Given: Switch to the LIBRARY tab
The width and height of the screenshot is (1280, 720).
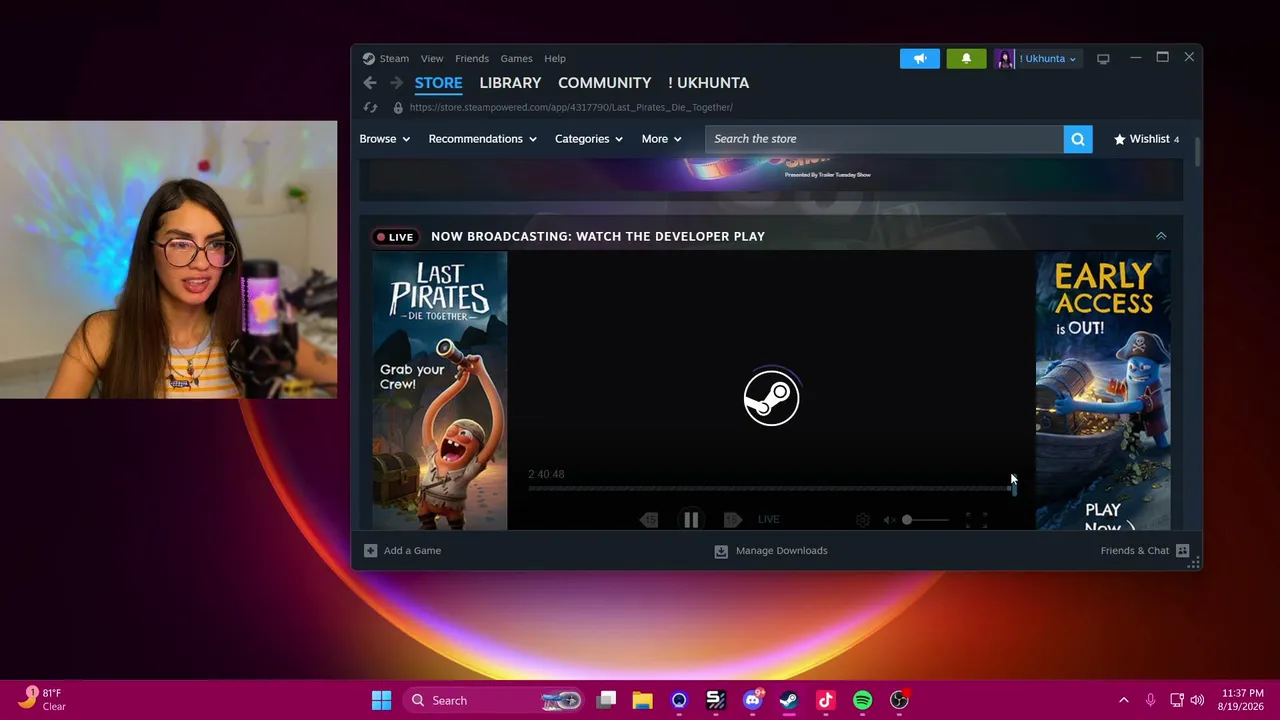Looking at the screenshot, I should (x=510, y=83).
